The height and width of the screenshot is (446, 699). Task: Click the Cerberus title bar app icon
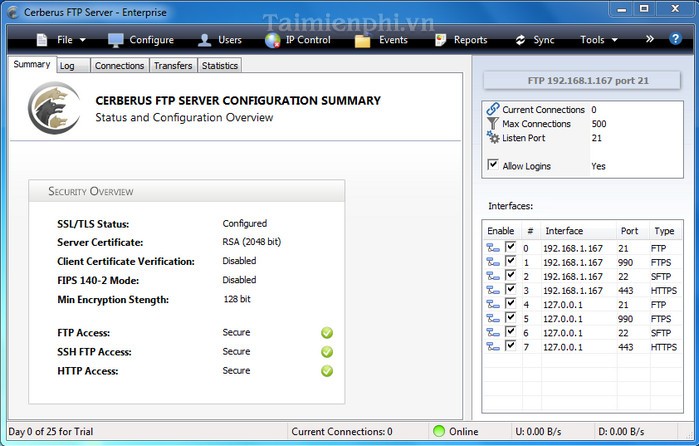point(13,12)
